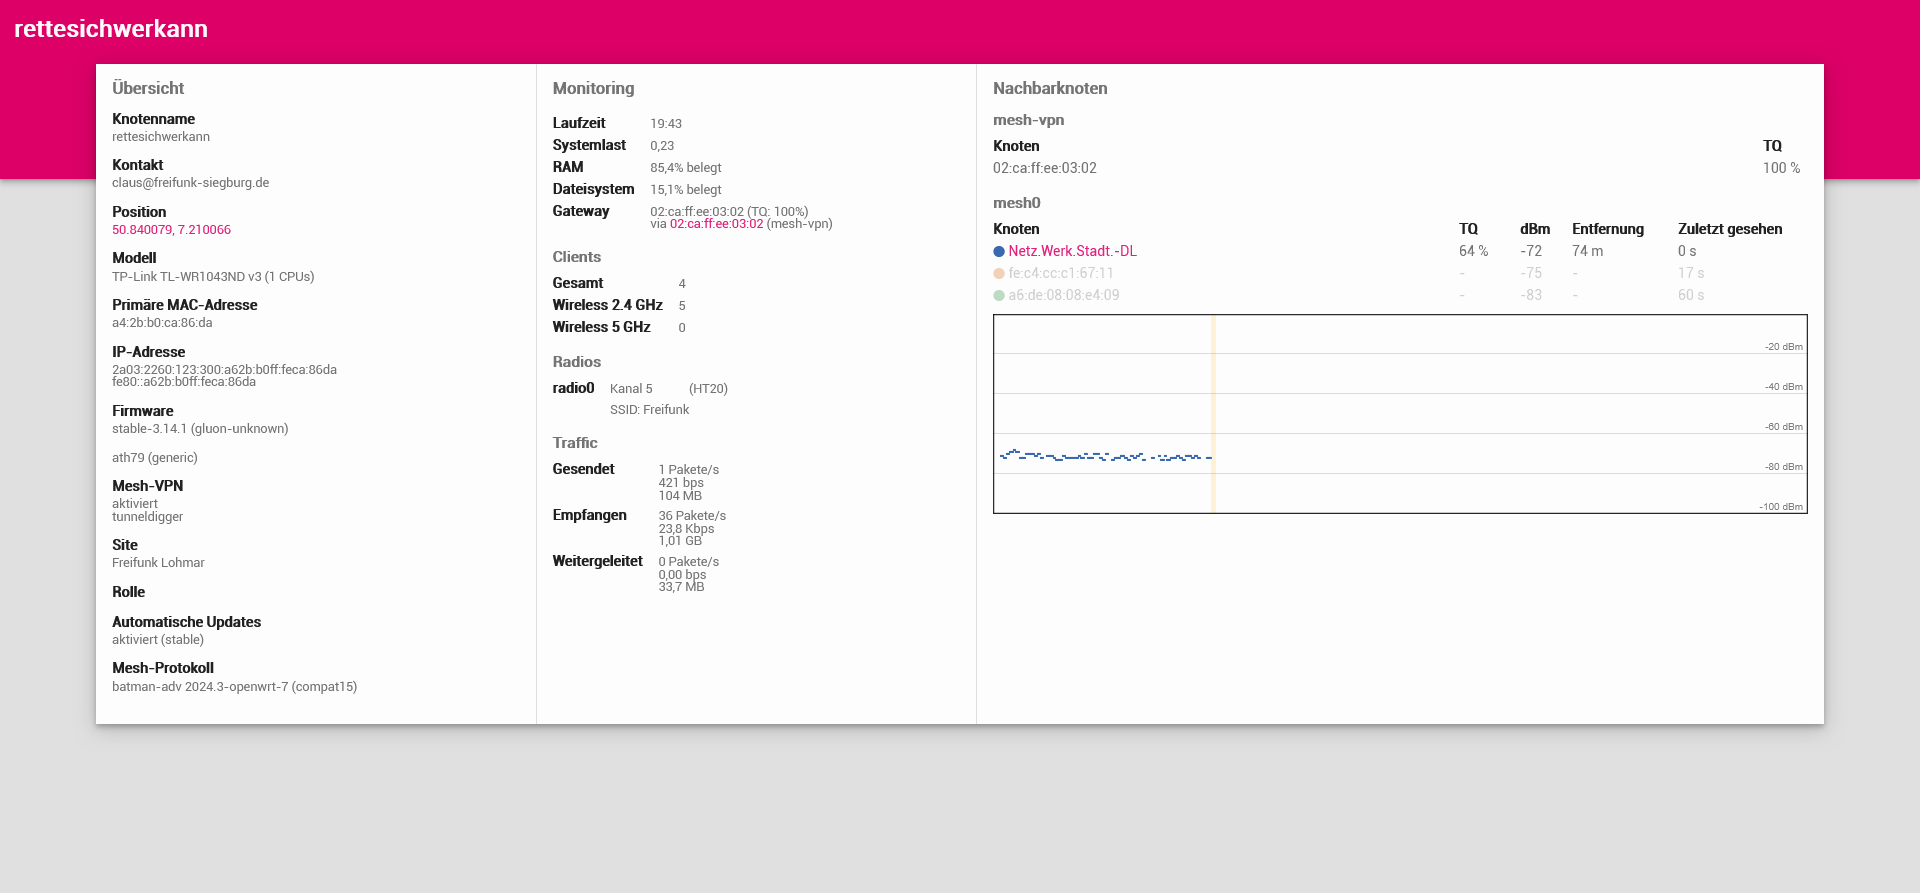Follow the pink gateway via 02:ca:ff:ee:03:02 link

tap(716, 224)
